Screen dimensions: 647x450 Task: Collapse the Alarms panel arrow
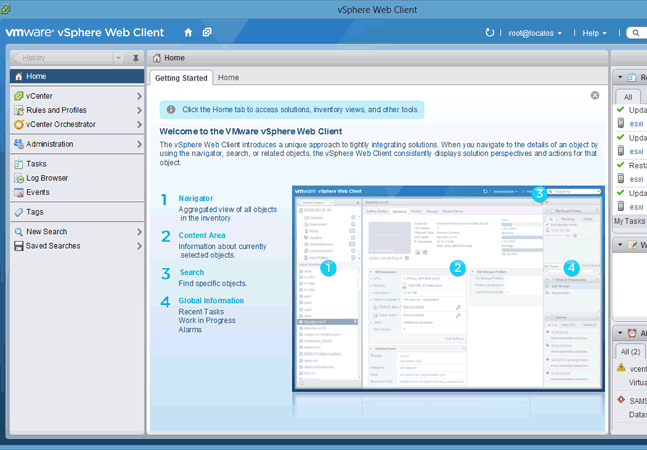click(620, 333)
